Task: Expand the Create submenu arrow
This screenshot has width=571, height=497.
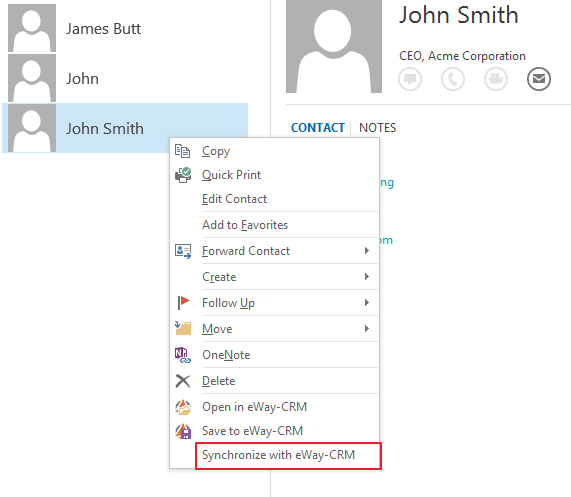Action: [367, 277]
